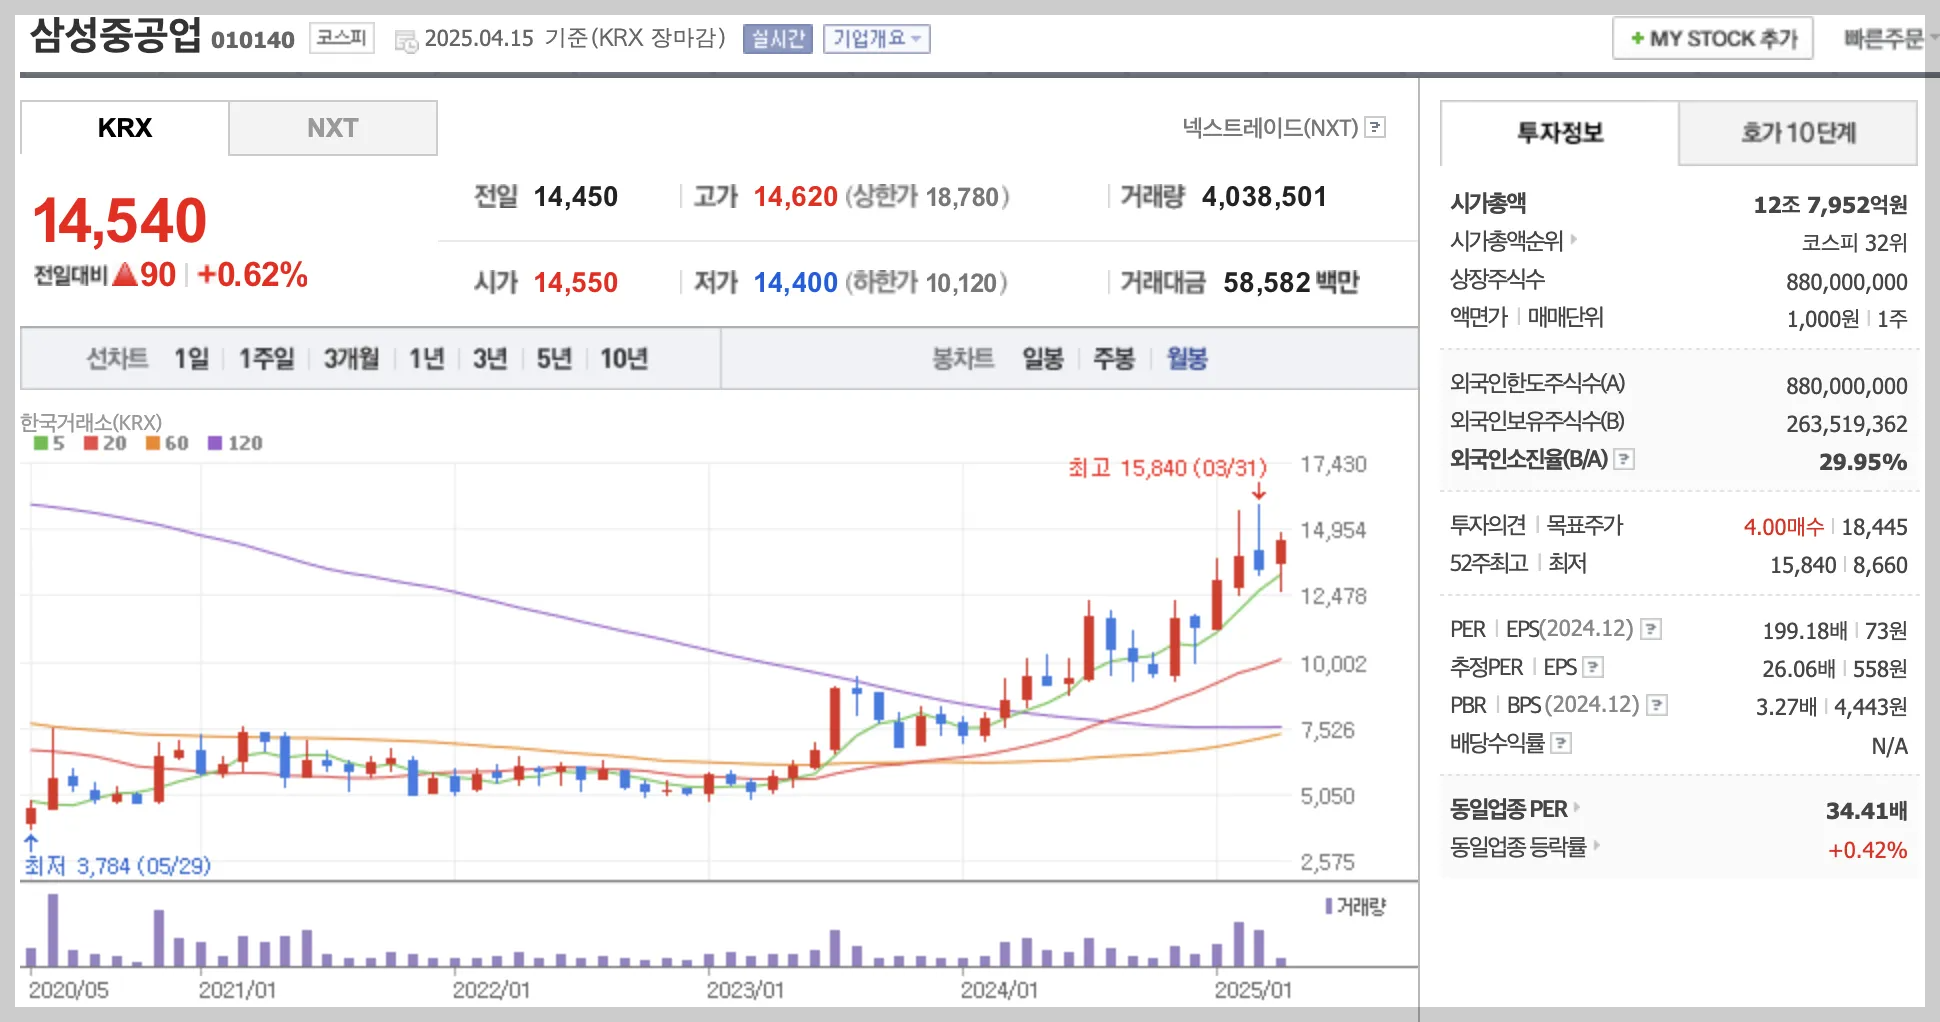Click the 외국인소진율 value 29.95%
This screenshot has height=1022, width=1940.
(1863, 462)
